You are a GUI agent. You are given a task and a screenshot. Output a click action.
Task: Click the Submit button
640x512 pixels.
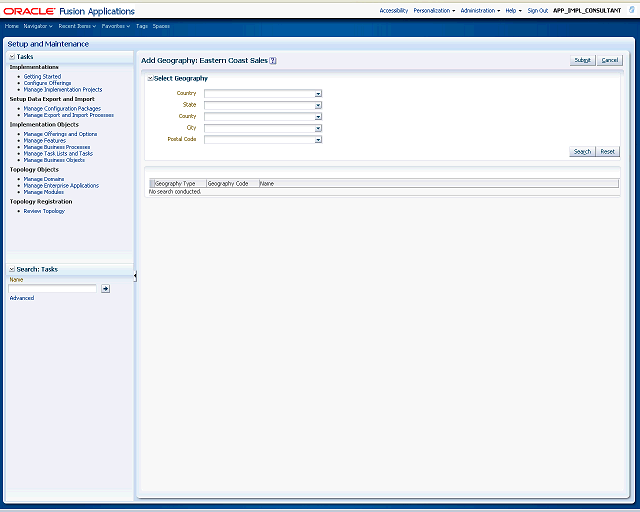coord(582,60)
